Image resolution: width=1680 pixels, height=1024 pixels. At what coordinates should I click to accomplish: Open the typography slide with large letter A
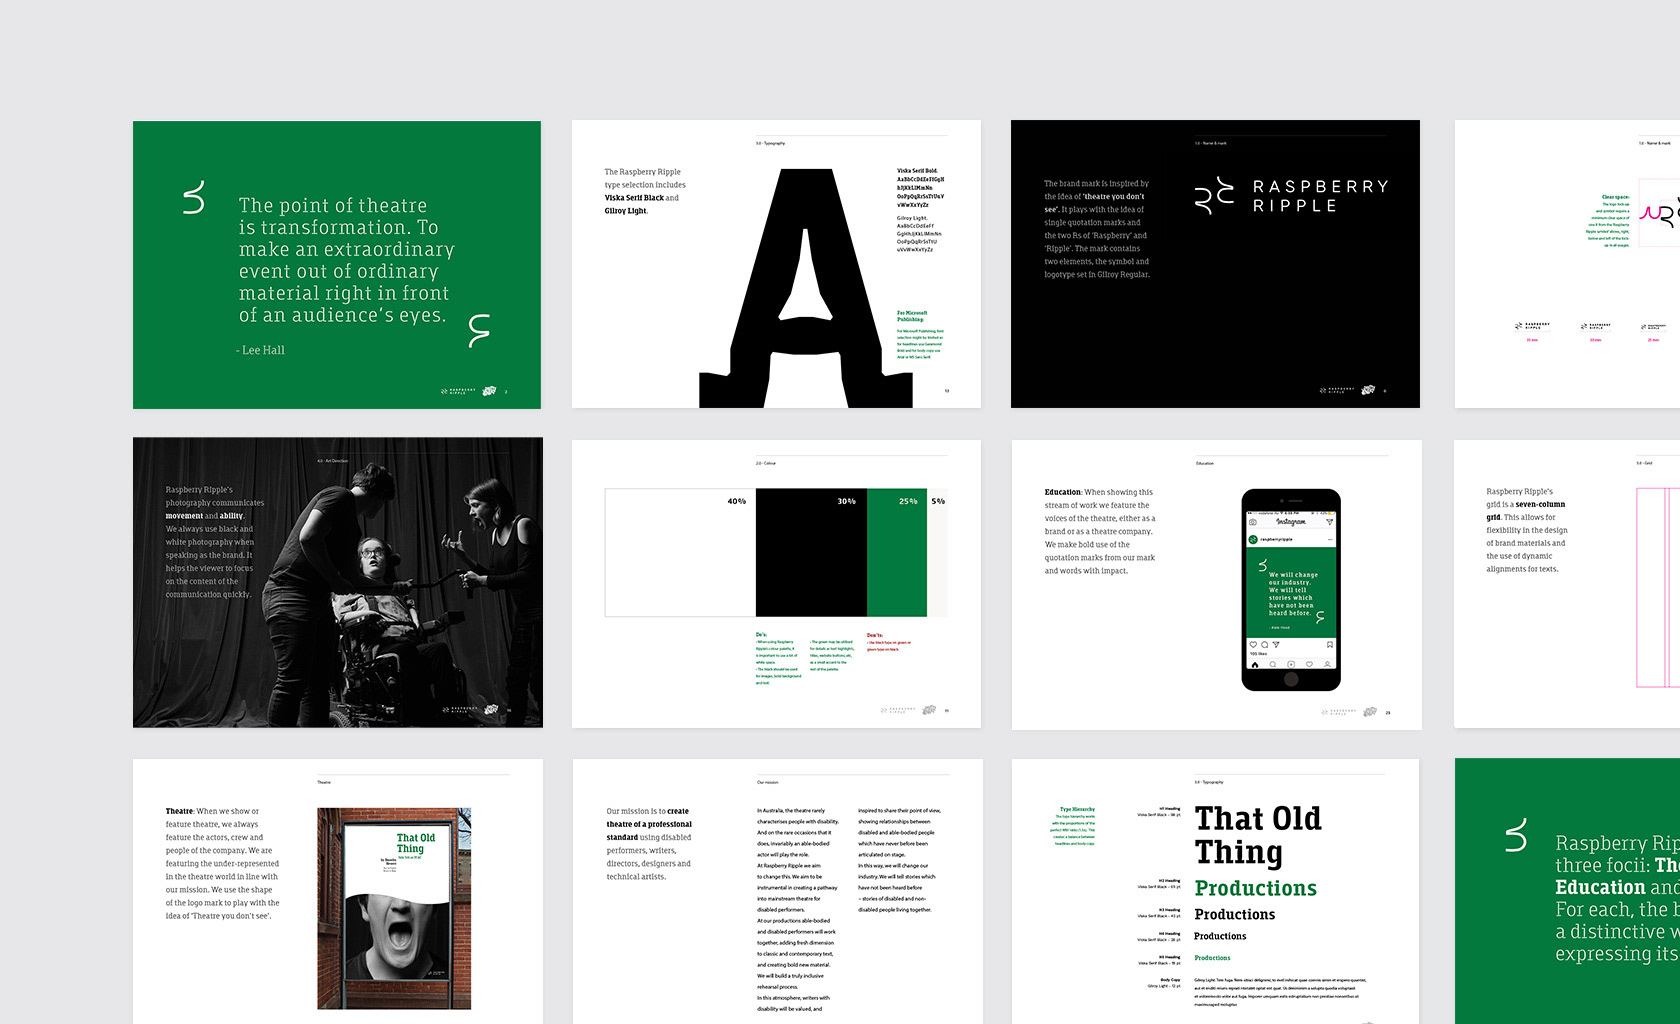(776, 264)
